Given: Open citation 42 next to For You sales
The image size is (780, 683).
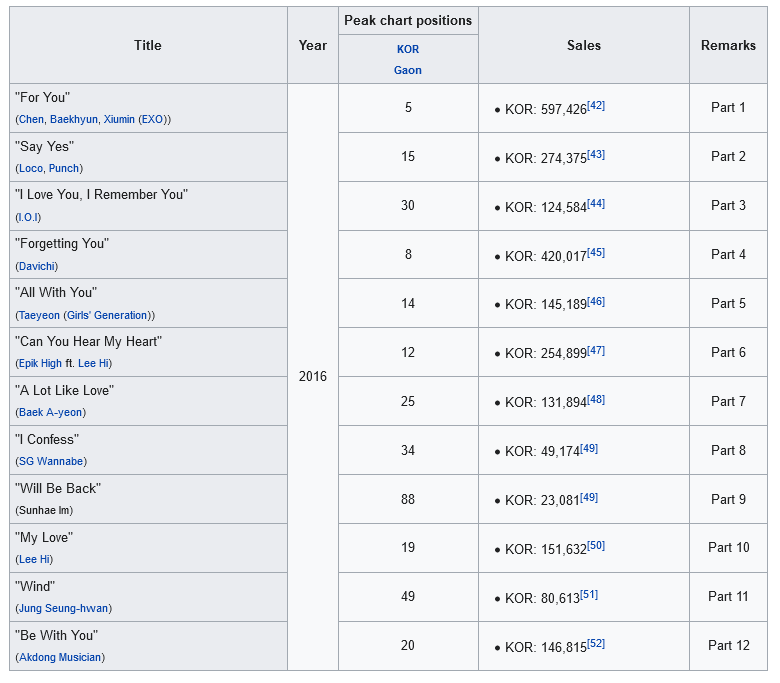Looking at the screenshot, I should [x=596, y=105].
